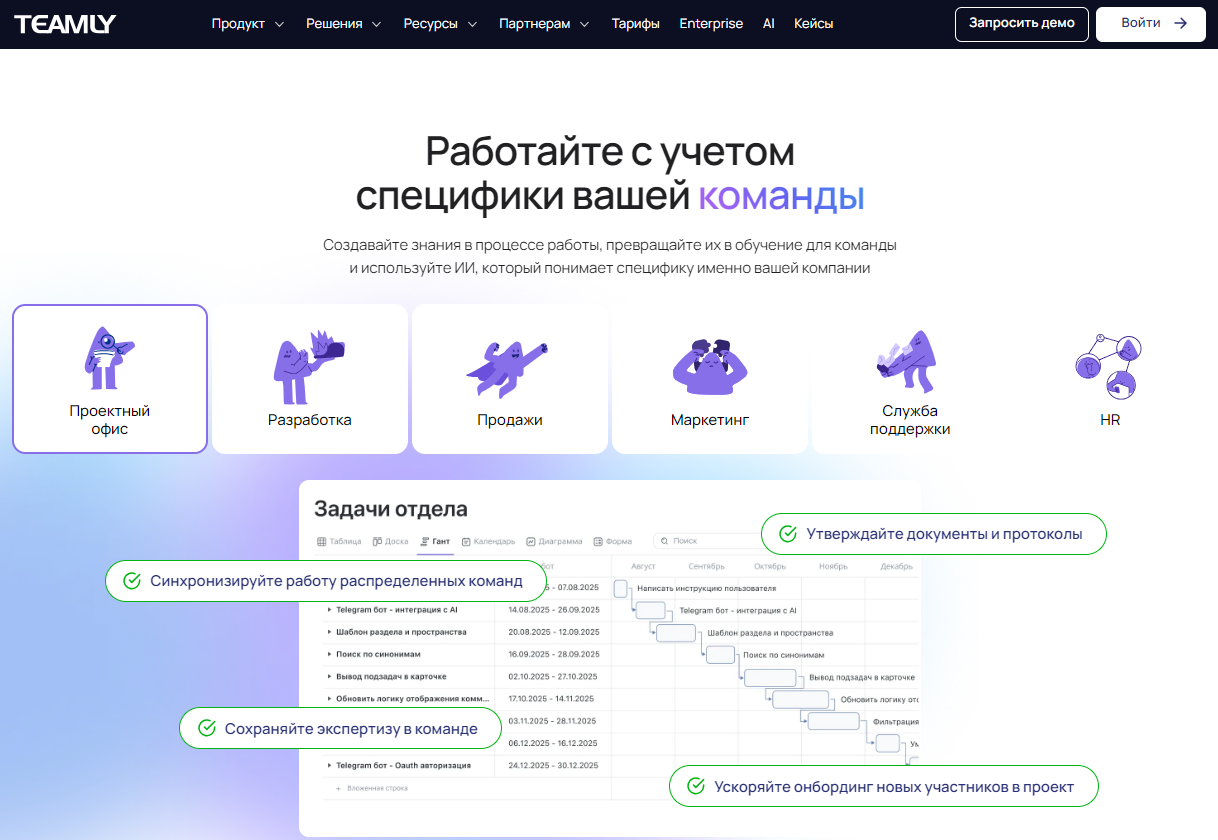
Task: Click inside the Поиск search input
Action: pyautogui.click(x=700, y=540)
